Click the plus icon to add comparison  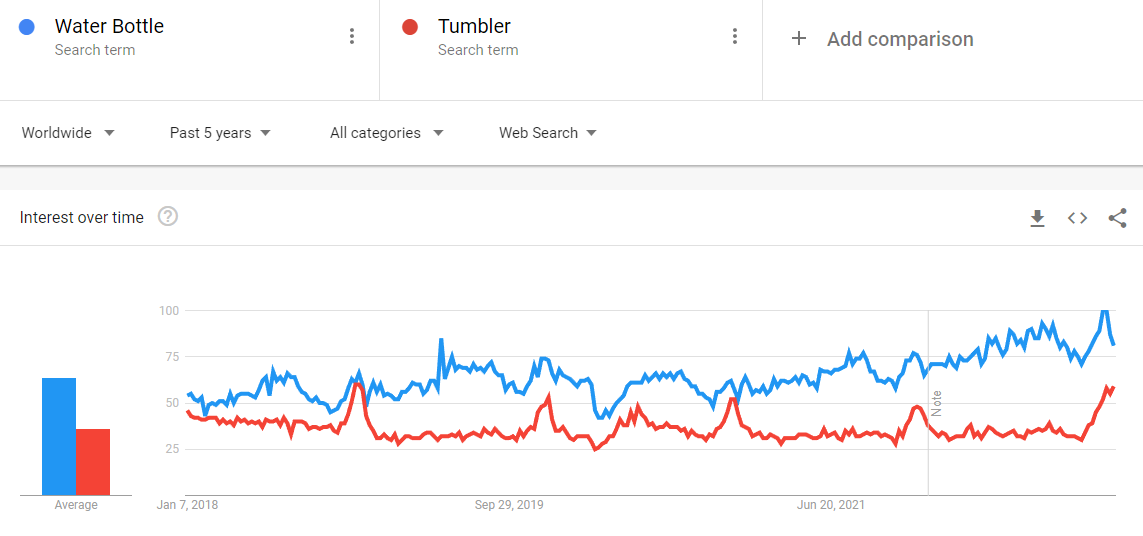798,39
